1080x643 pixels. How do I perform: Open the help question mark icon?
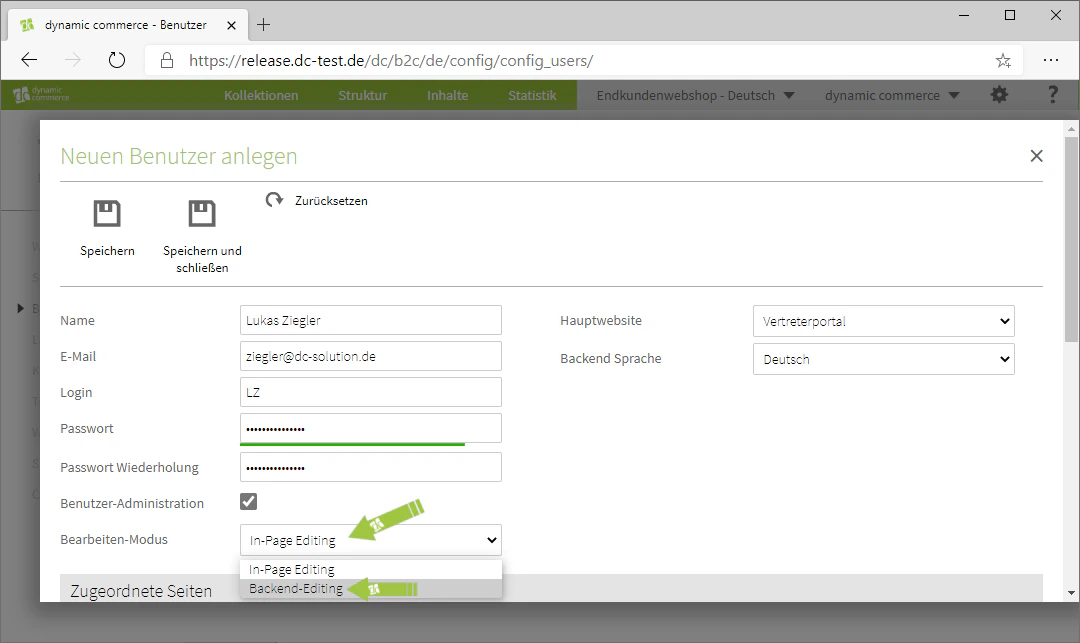point(1052,95)
